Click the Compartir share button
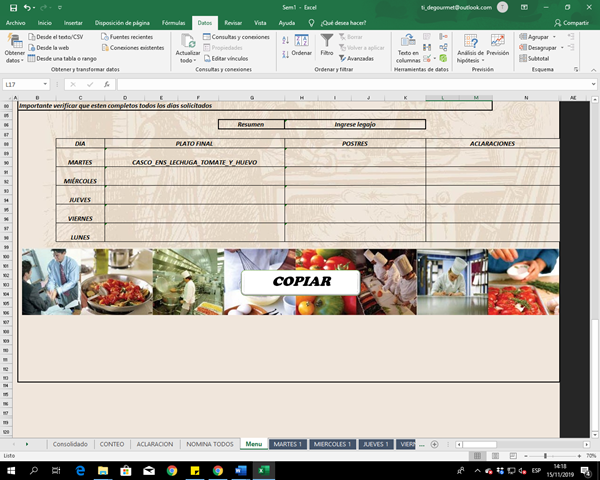The width and height of the screenshot is (600, 480). click(x=571, y=23)
